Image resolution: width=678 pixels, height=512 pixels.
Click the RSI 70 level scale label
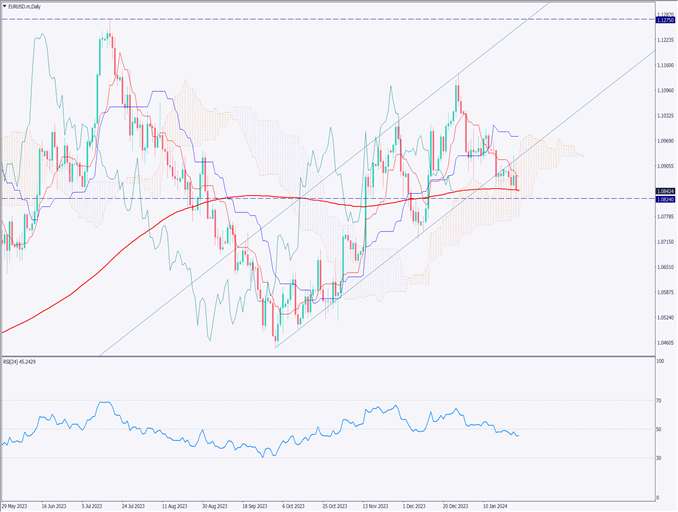[659, 400]
